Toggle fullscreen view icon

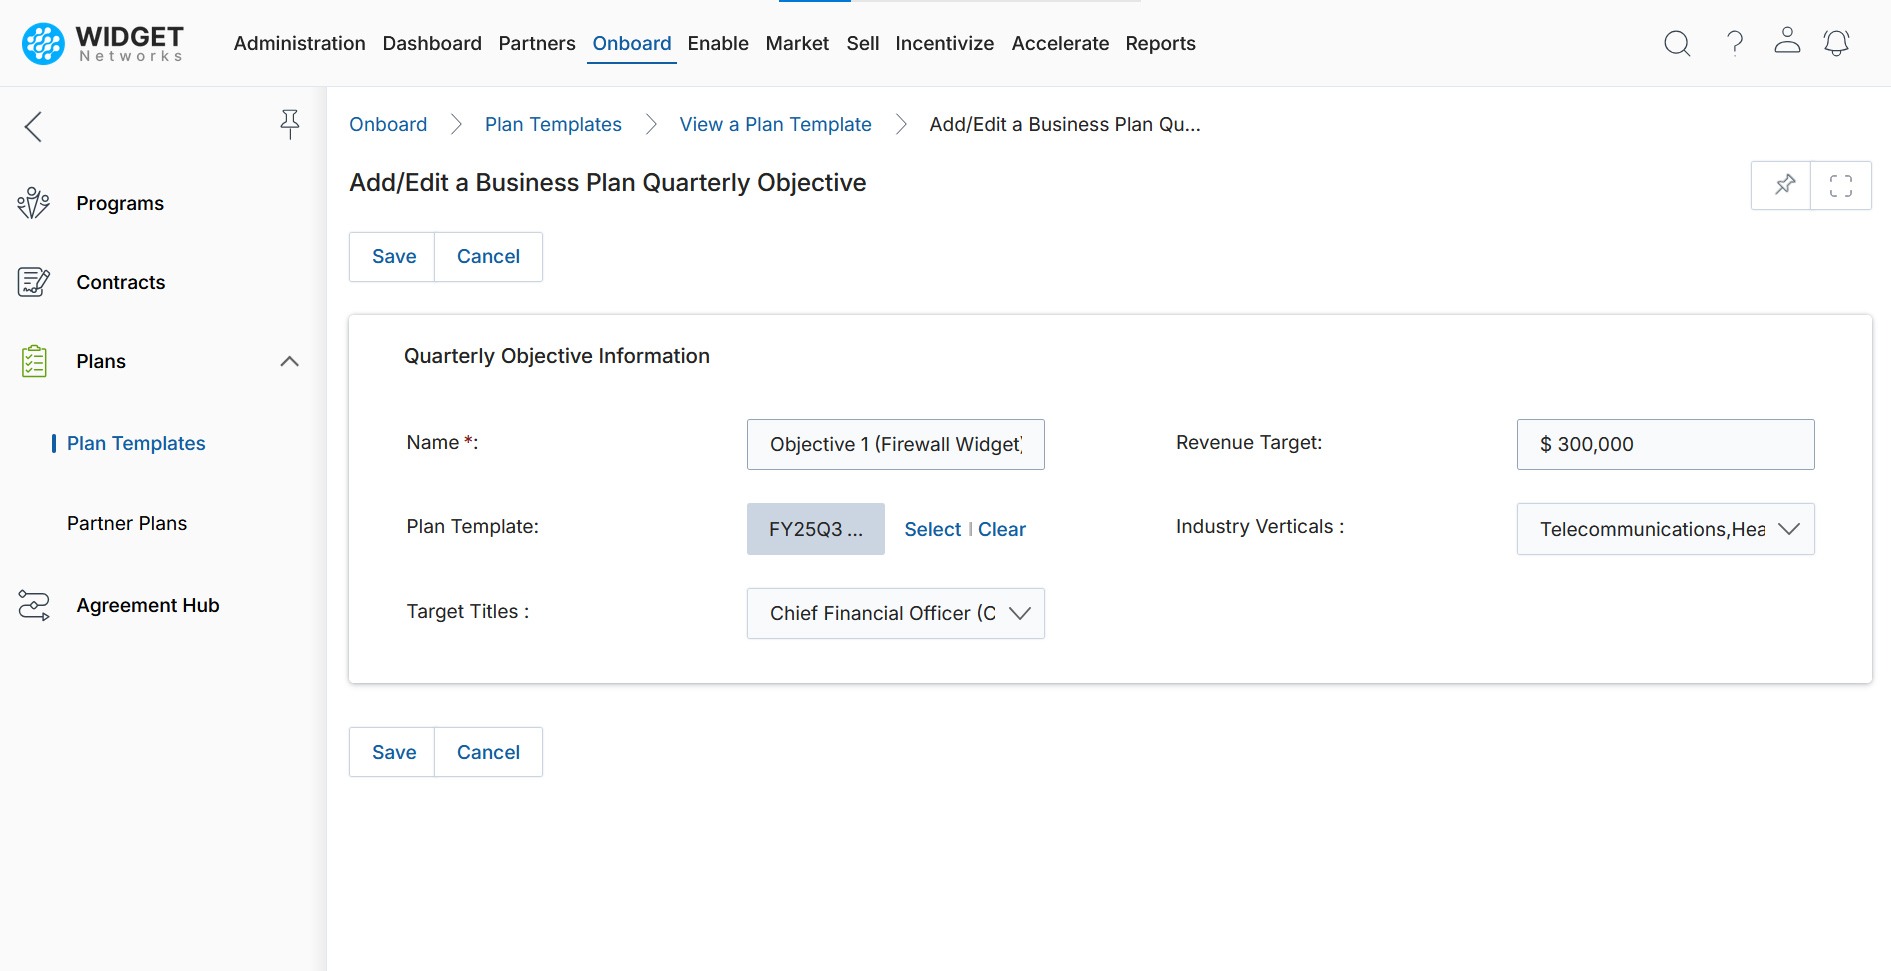click(1840, 185)
